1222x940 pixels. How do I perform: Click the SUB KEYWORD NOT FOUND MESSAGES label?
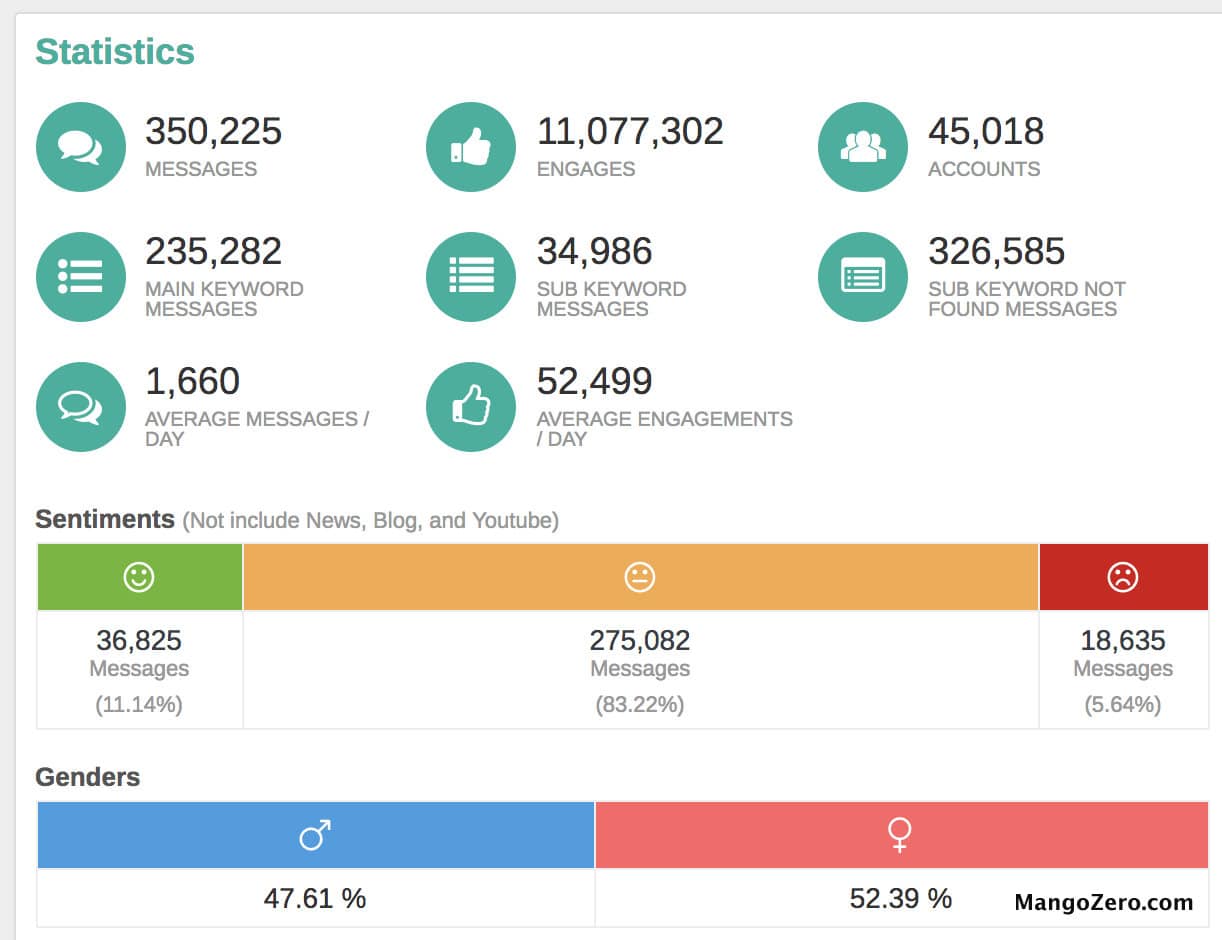[x=1027, y=299]
